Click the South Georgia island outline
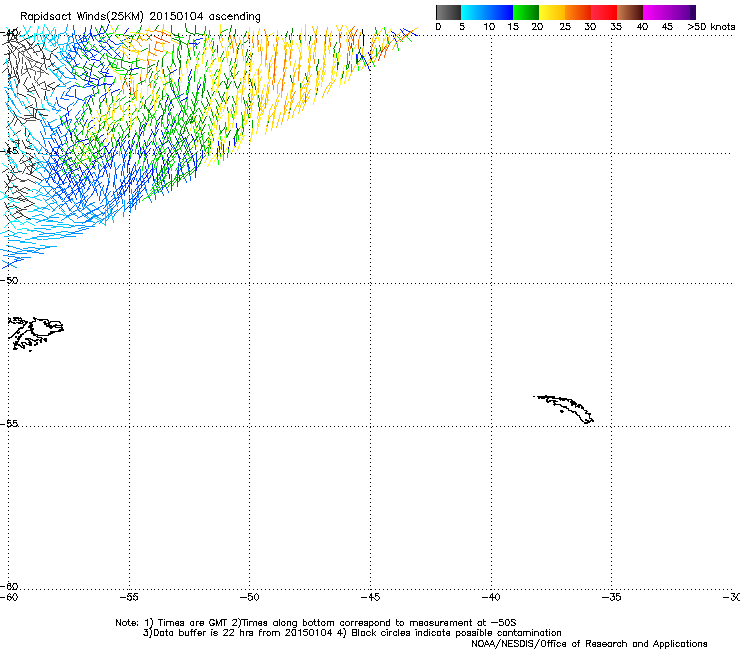This screenshot has height=650, width=740. 564,409
